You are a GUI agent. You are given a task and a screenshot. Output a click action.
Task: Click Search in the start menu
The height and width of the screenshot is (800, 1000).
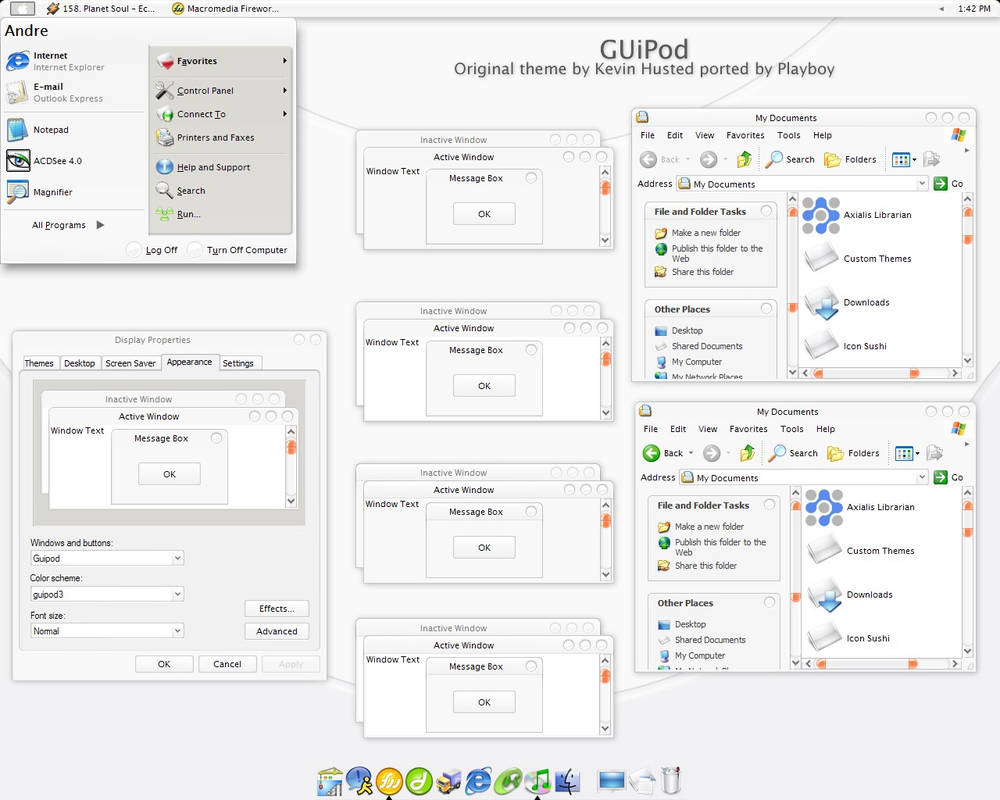180,191
